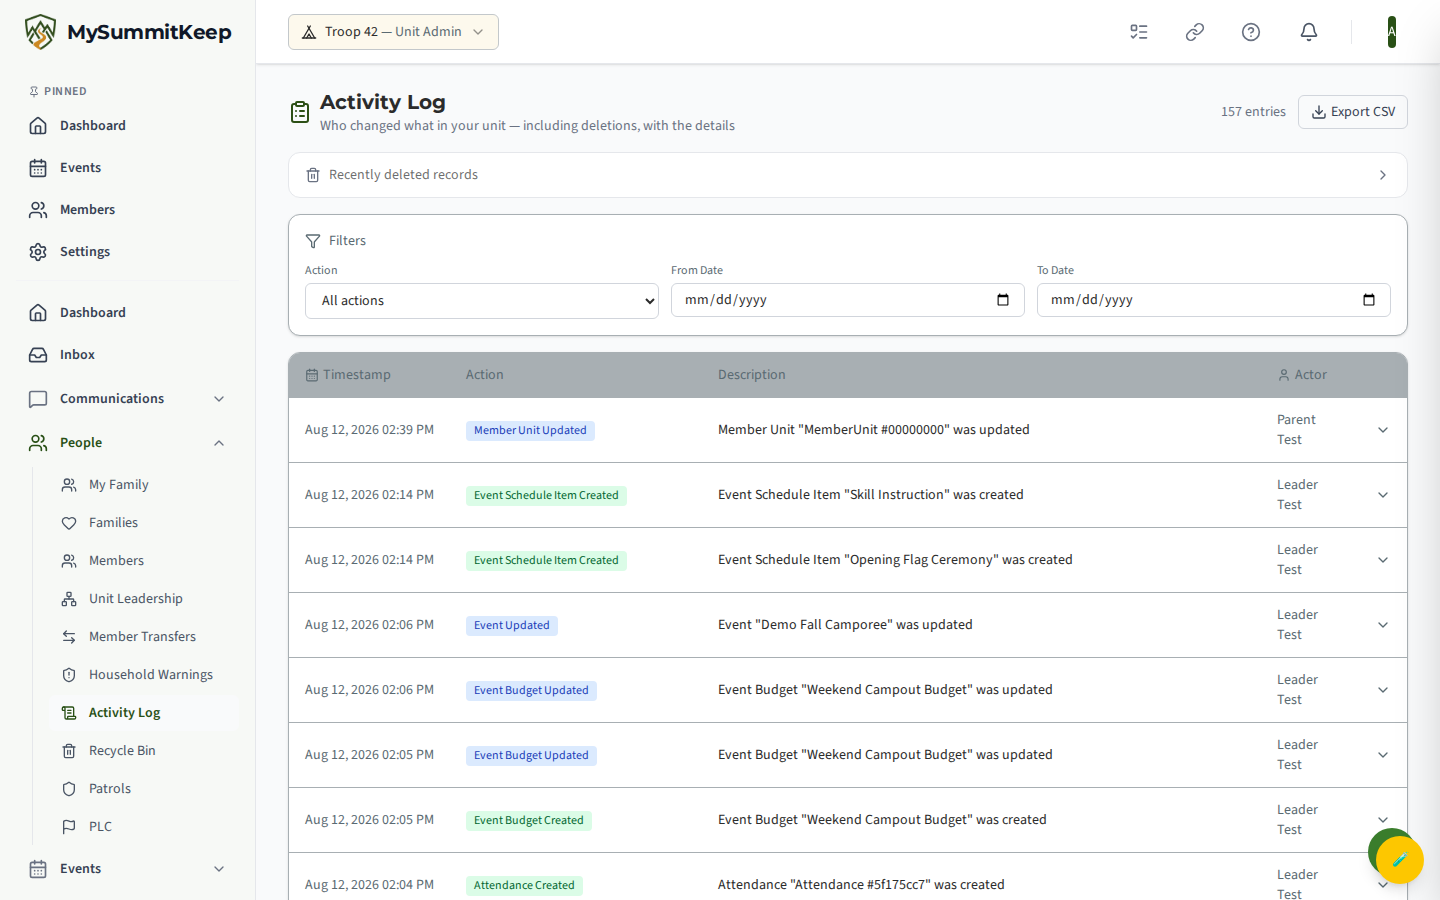Viewport: 1440px width, 900px height.
Task: Open pinned Members item
Action: click(128, 210)
